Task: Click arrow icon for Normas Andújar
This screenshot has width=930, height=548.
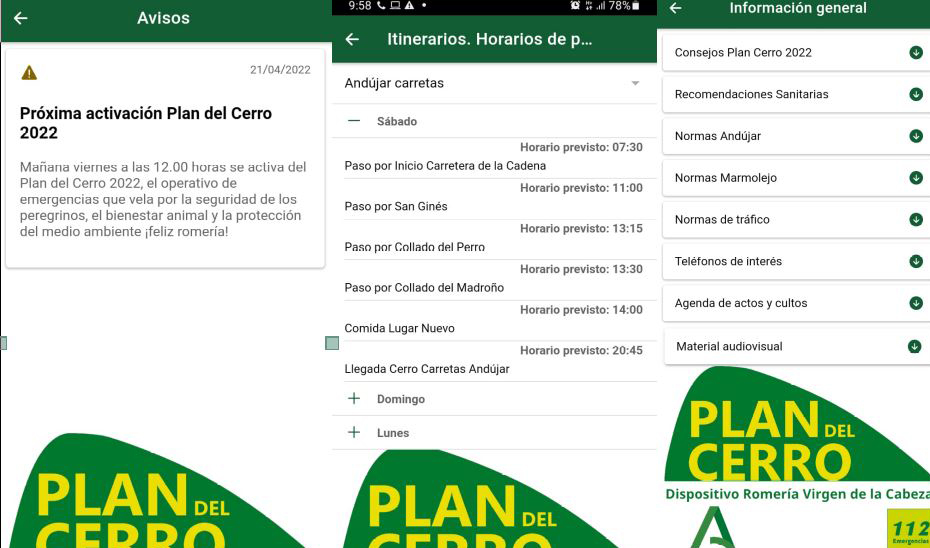Action: point(914,136)
